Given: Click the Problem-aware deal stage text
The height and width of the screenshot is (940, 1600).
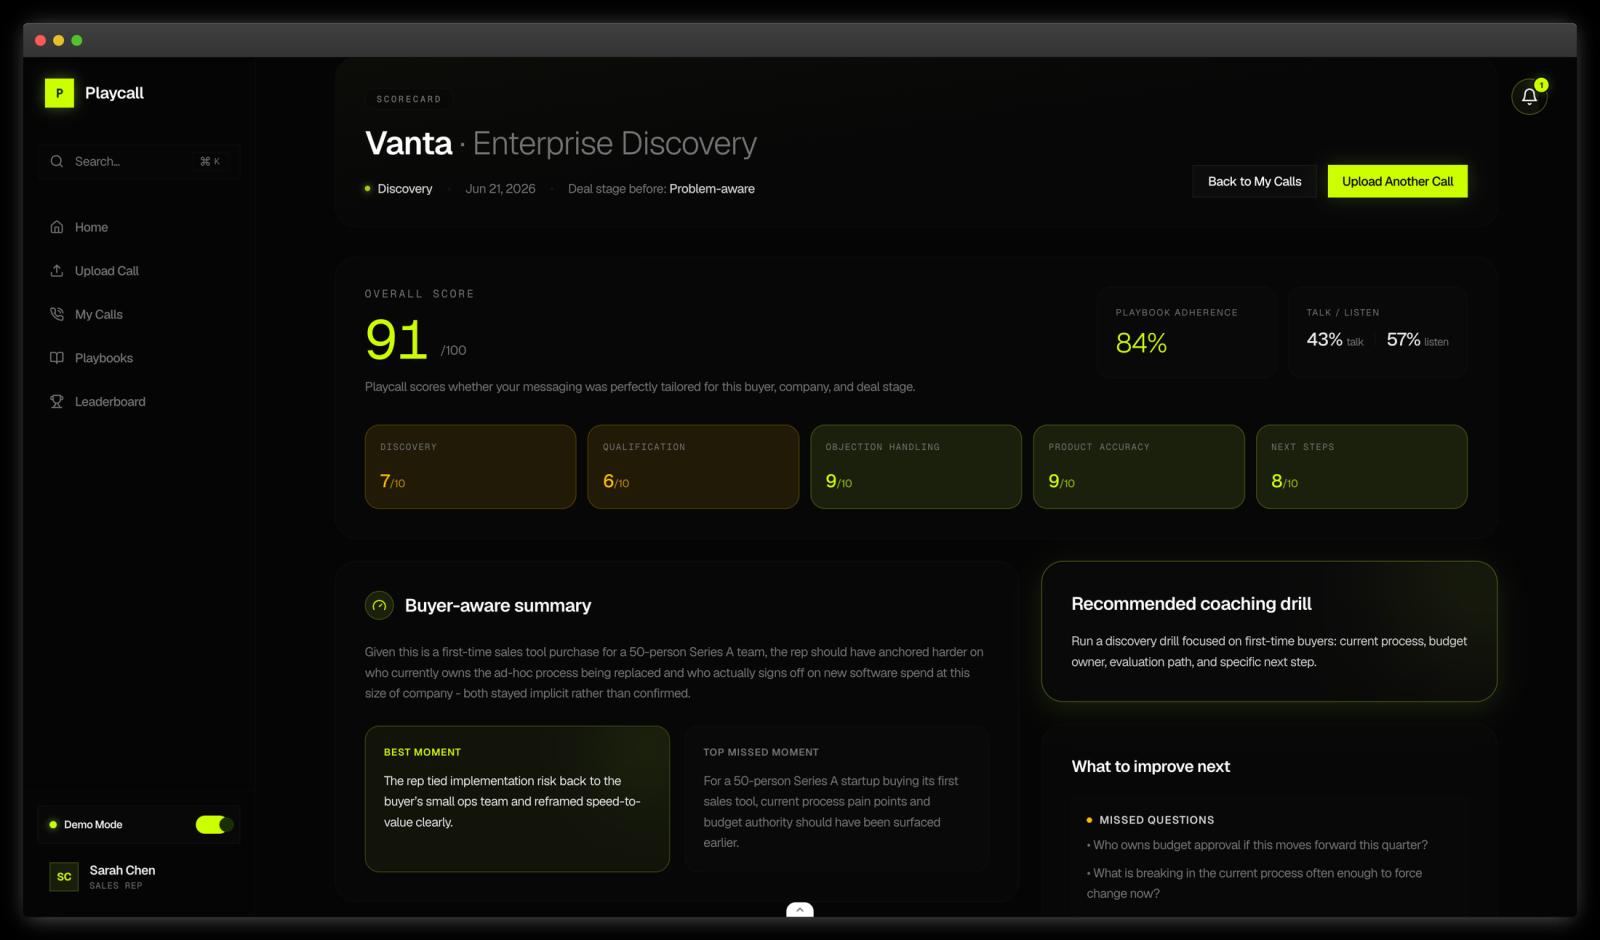Looking at the screenshot, I should 712,189.
